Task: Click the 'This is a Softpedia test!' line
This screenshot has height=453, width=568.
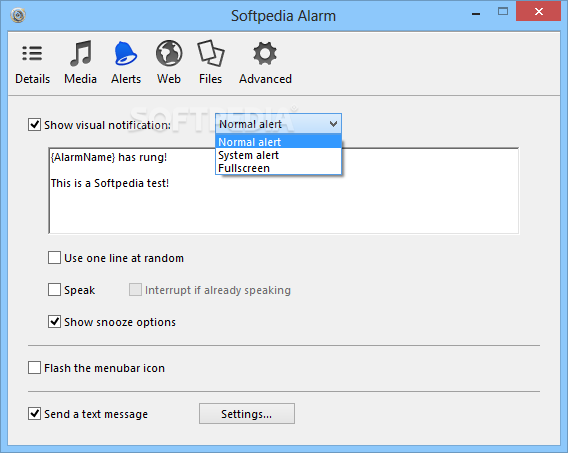Action: [x=110, y=183]
